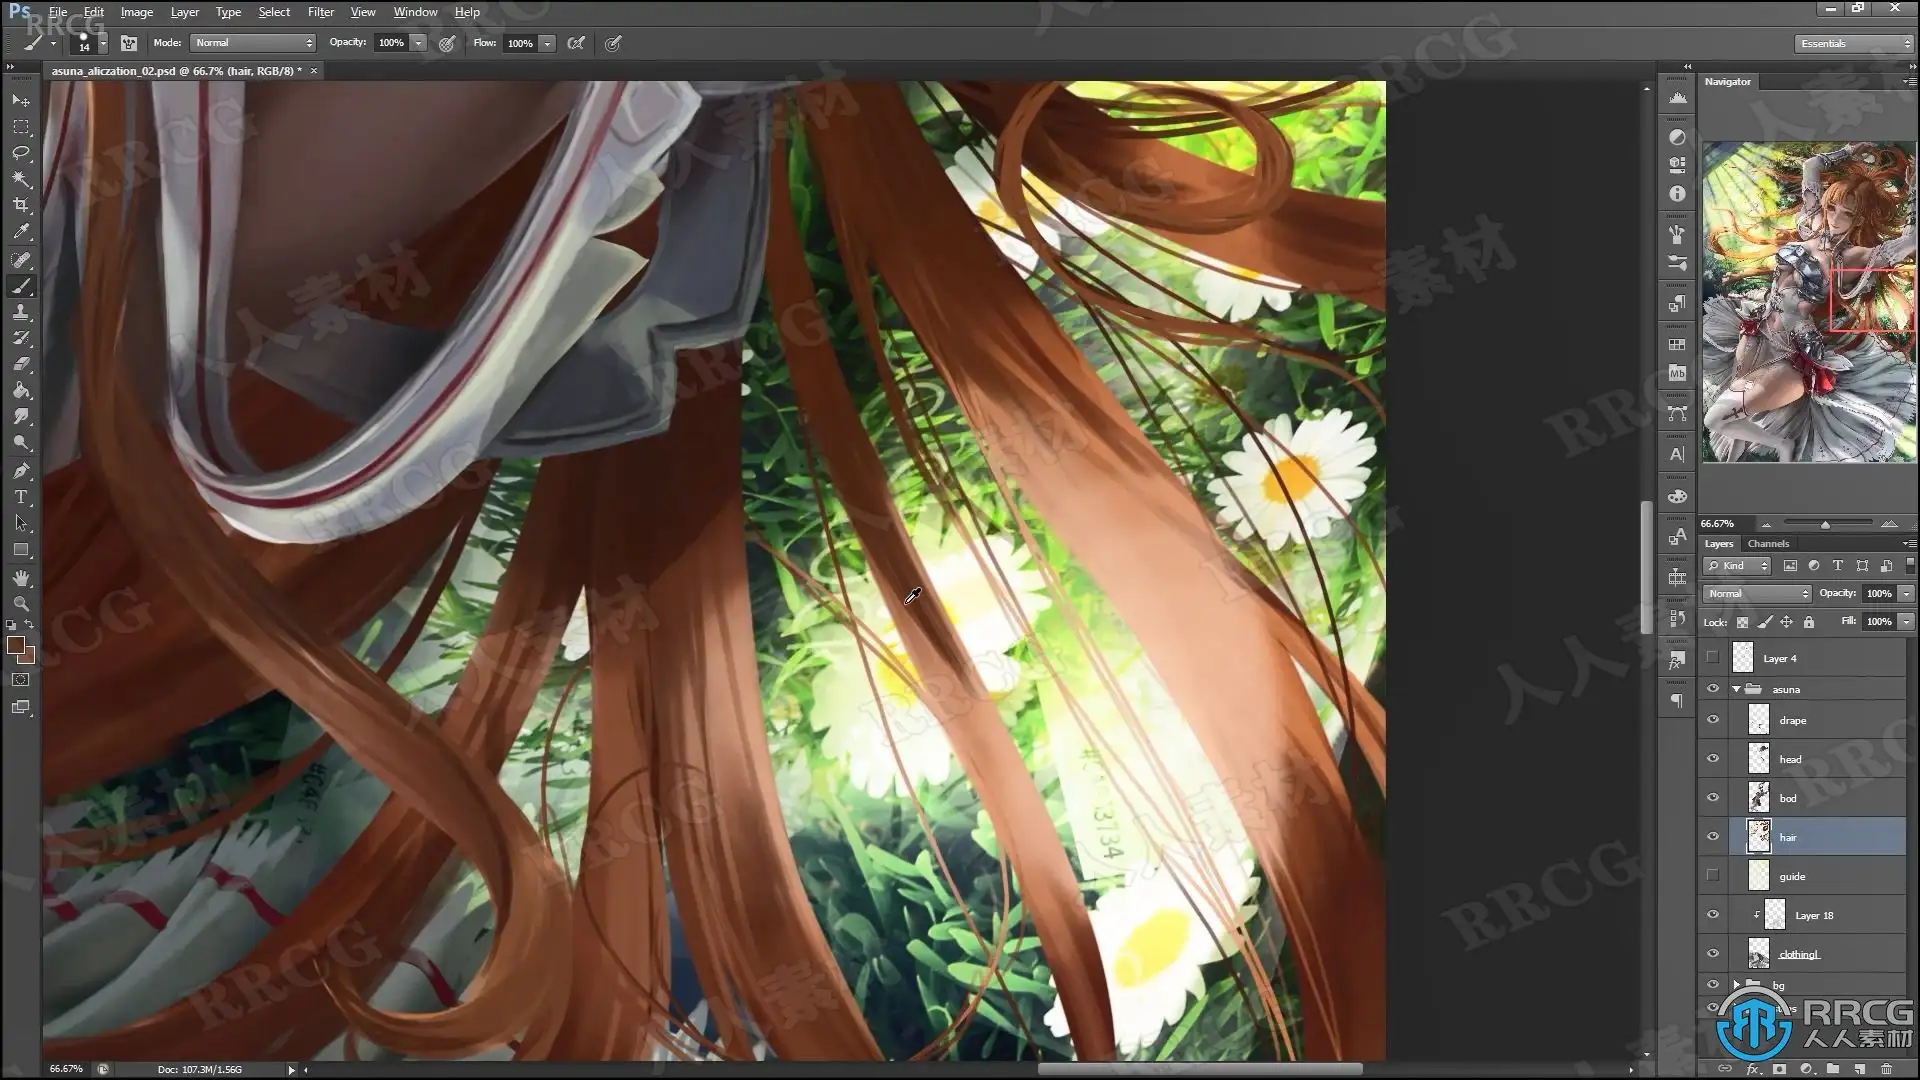The height and width of the screenshot is (1080, 1920).
Task: Show the guide layer
Action: pyautogui.click(x=1713, y=876)
